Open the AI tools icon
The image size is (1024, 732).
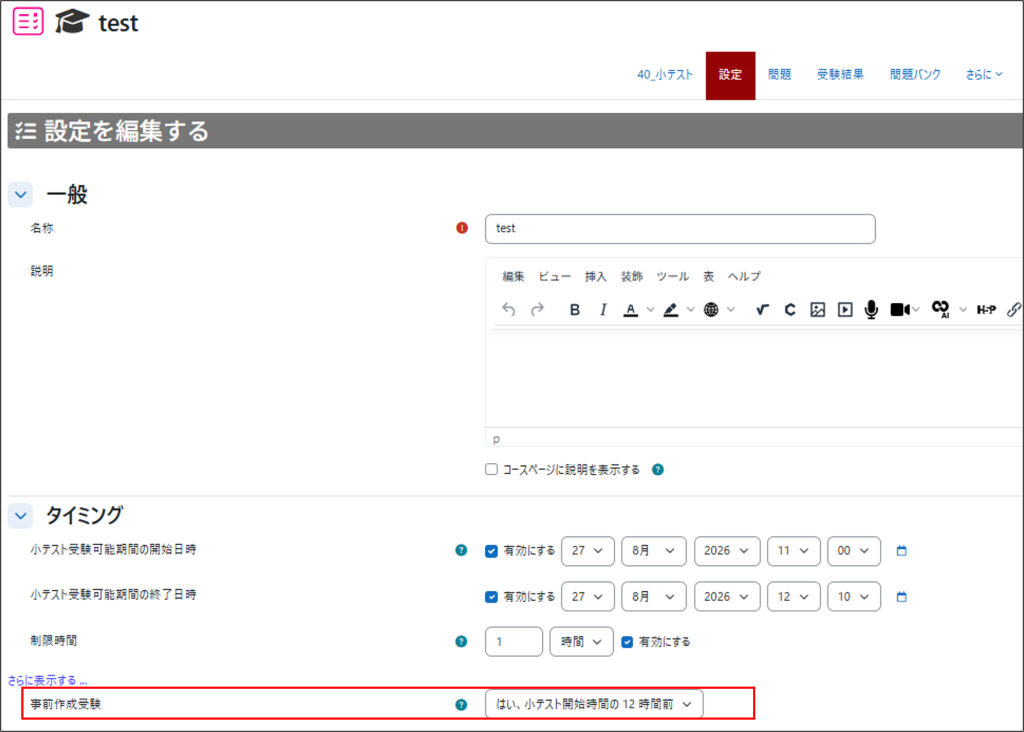coord(940,310)
